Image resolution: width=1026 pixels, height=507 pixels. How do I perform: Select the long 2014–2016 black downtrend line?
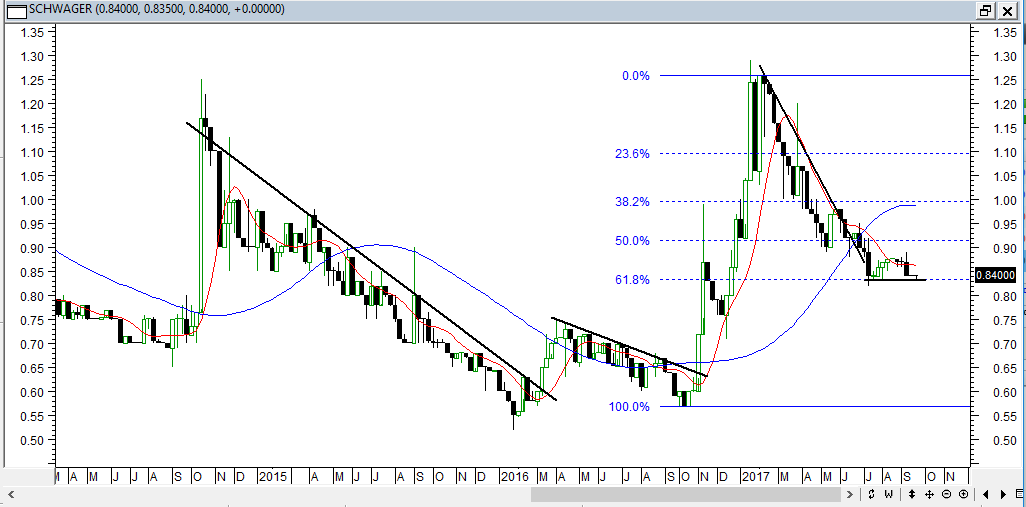[371, 261]
